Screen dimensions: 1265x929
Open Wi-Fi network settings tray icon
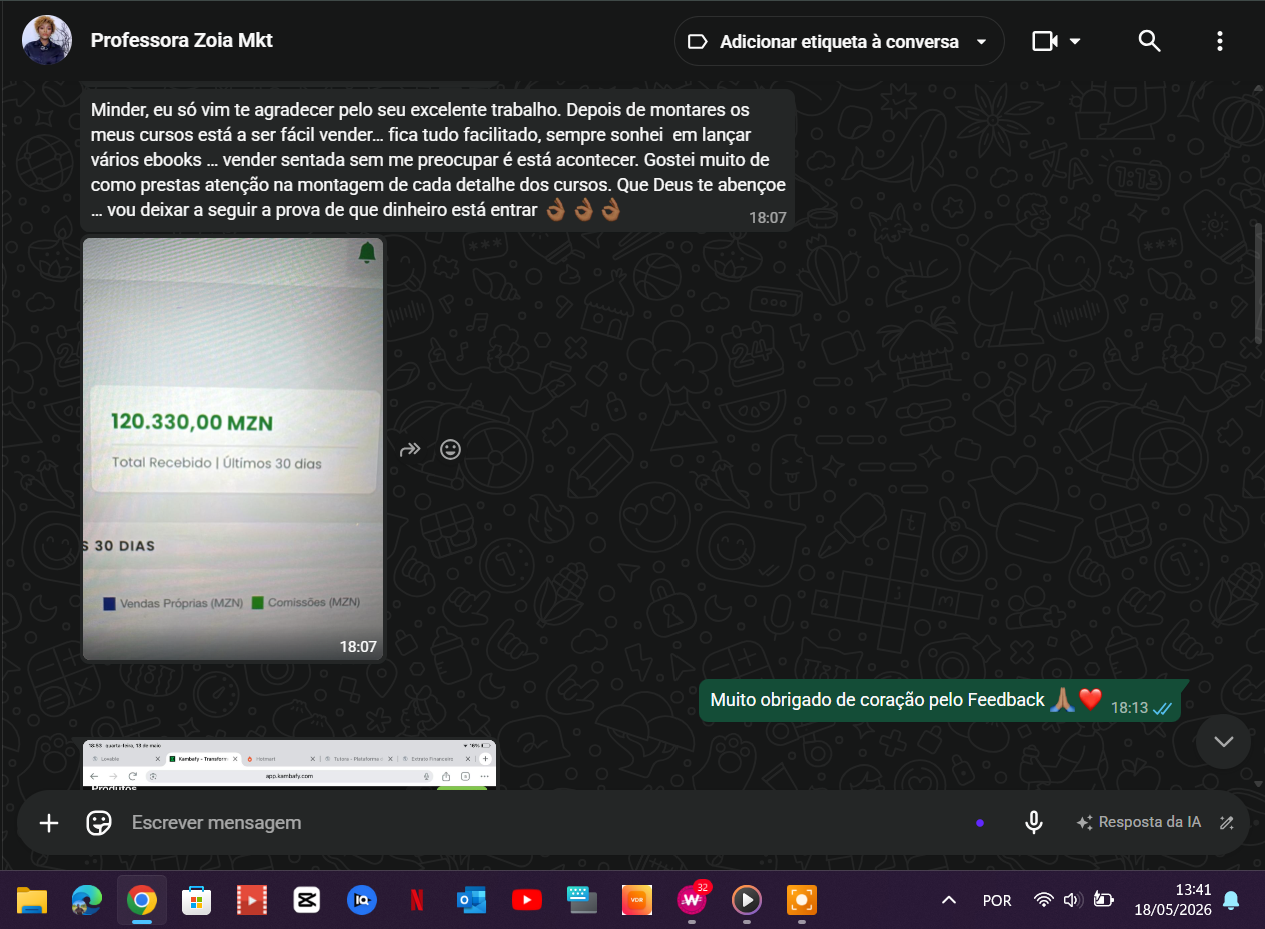pos(1044,901)
